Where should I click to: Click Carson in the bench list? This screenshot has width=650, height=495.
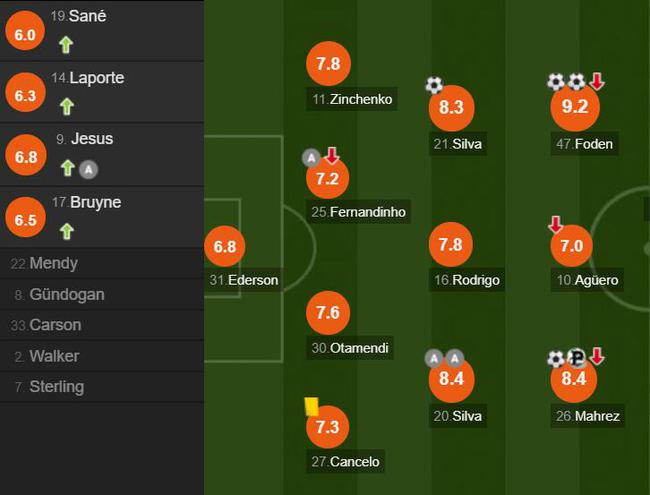[x=55, y=325]
